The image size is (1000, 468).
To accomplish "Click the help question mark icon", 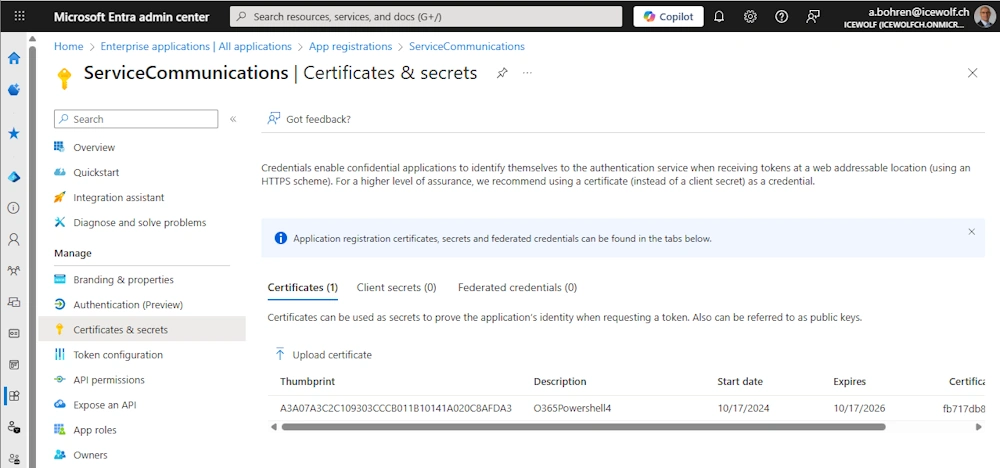I will [x=781, y=17].
